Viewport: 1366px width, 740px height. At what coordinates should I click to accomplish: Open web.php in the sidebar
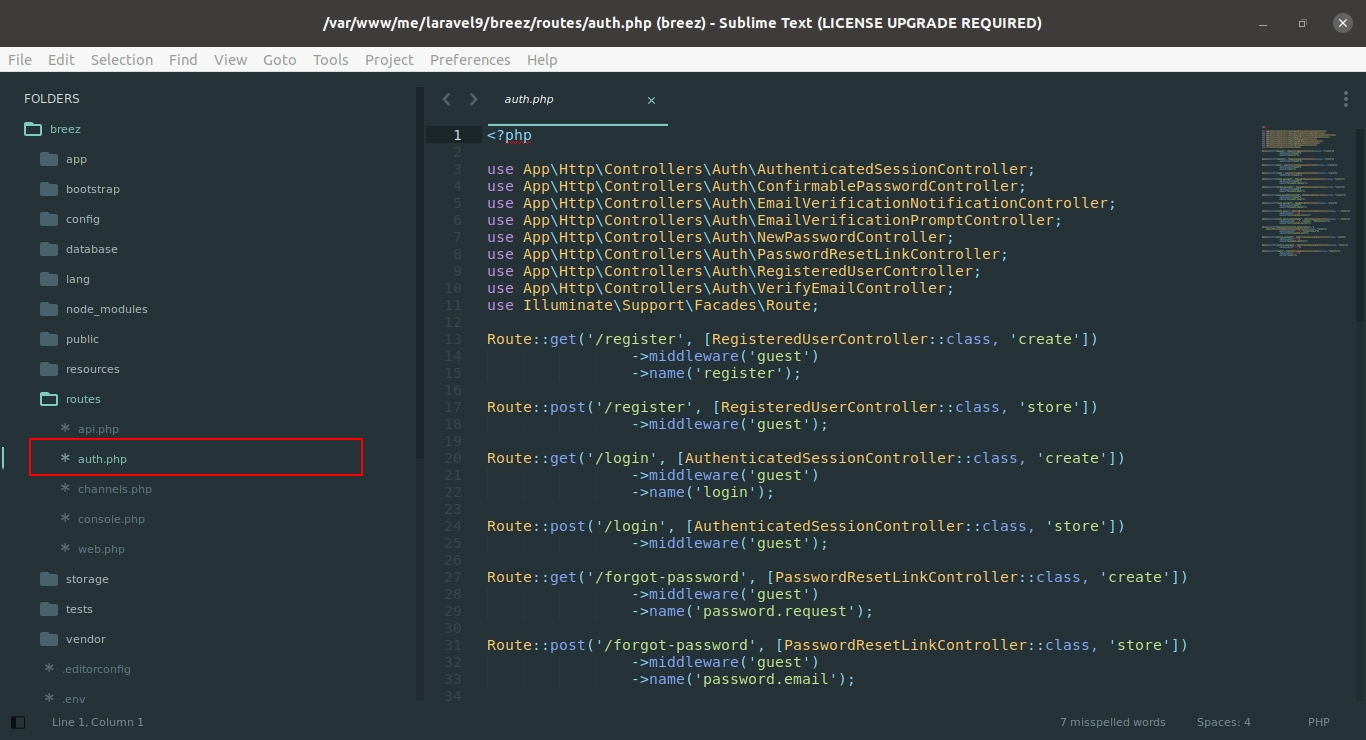click(101, 549)
